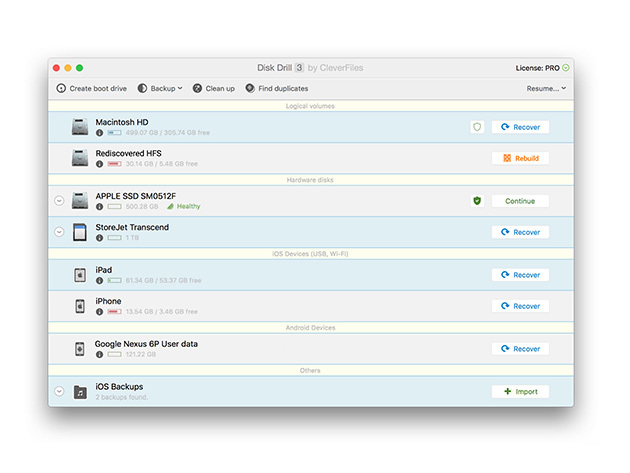This screenshot has width=630, height=473.
Task: Select the Rediscovered HFS row name
Action: 129,154
